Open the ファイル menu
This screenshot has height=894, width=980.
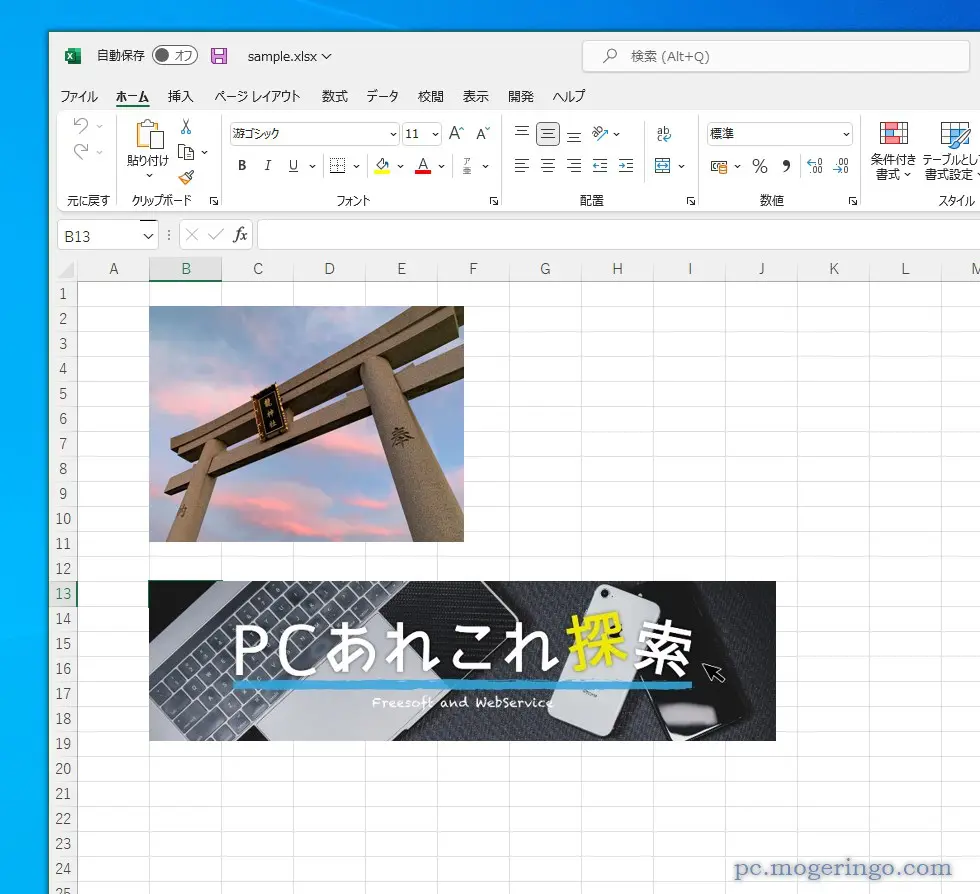79,96
